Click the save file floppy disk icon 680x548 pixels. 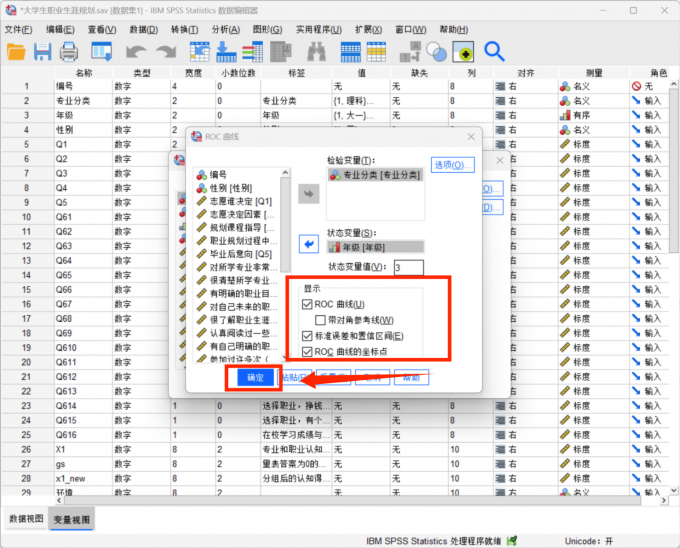[x=42, y=52]
